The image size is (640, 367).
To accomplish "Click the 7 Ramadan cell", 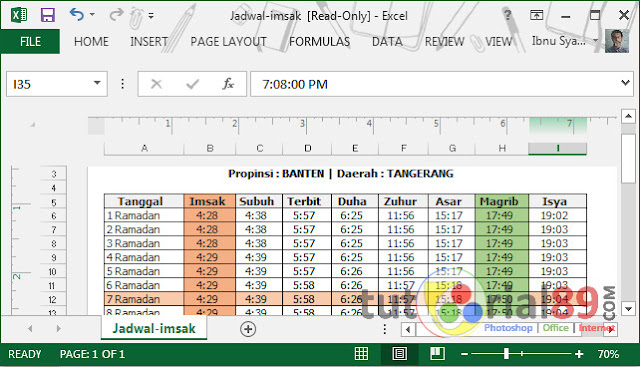I will [144, 299].
